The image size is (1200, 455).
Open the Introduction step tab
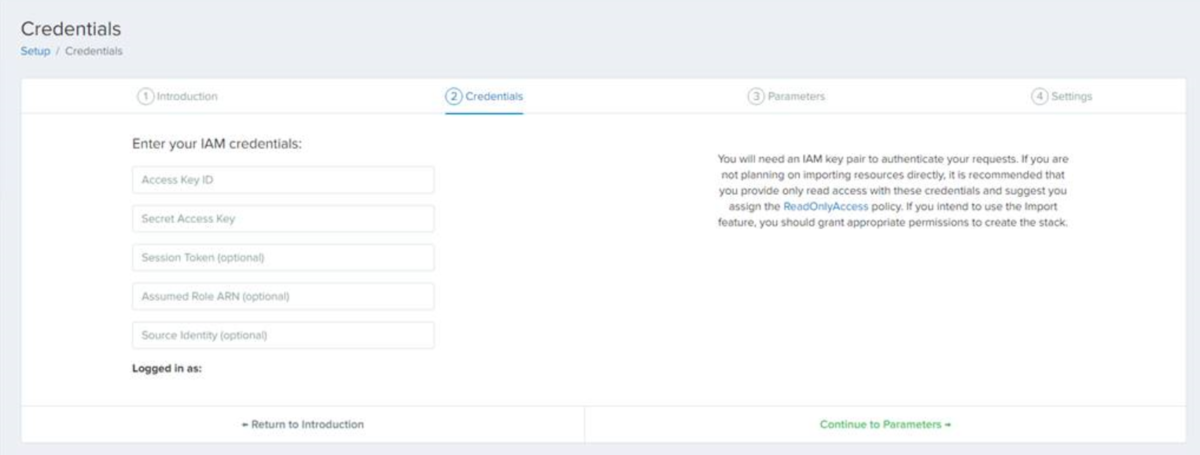(x=177, y=97)
